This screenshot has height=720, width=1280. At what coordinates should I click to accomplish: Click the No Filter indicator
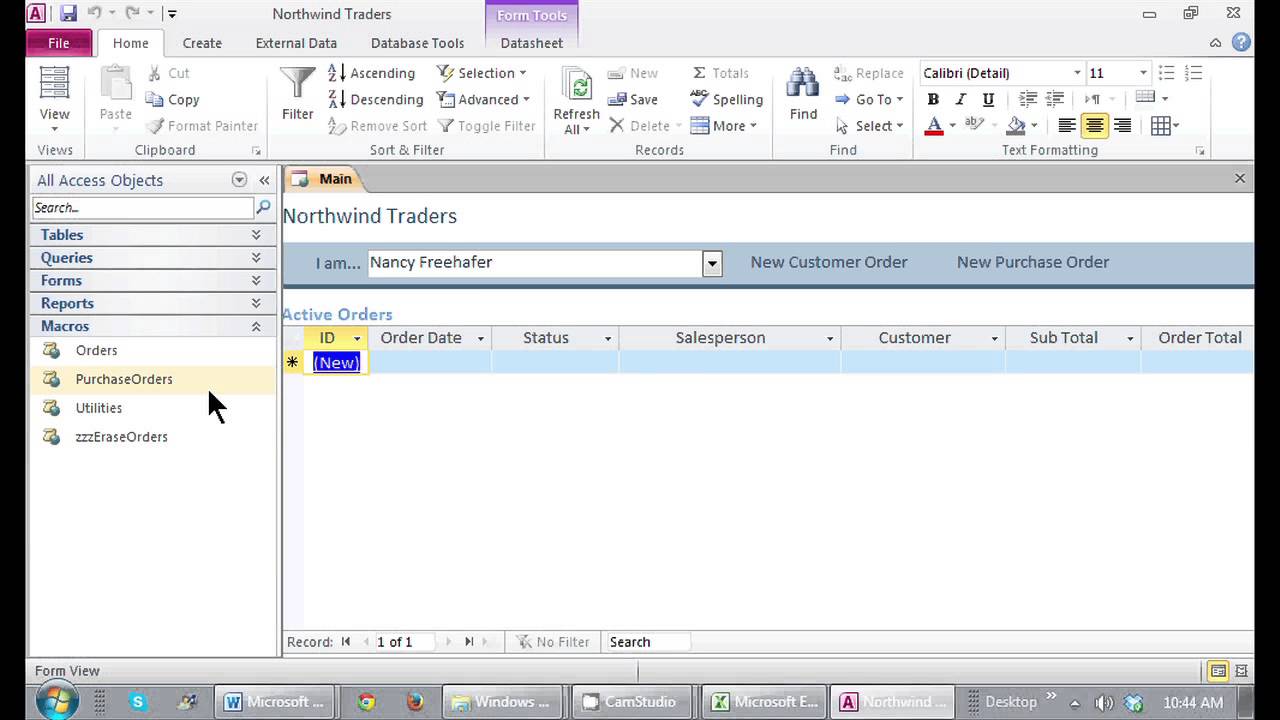coord(552,642)
